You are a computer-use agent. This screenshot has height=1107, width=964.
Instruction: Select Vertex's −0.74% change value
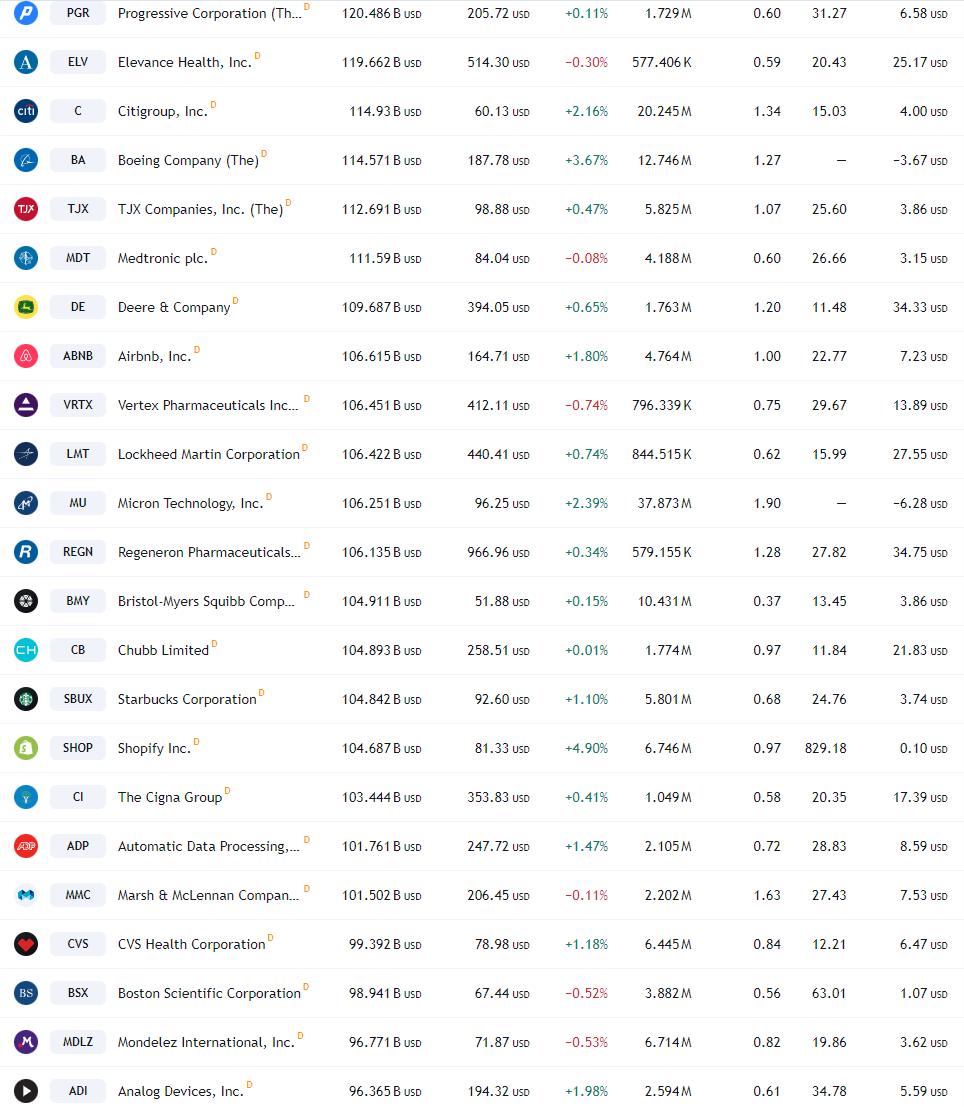[x=586, y=405]
